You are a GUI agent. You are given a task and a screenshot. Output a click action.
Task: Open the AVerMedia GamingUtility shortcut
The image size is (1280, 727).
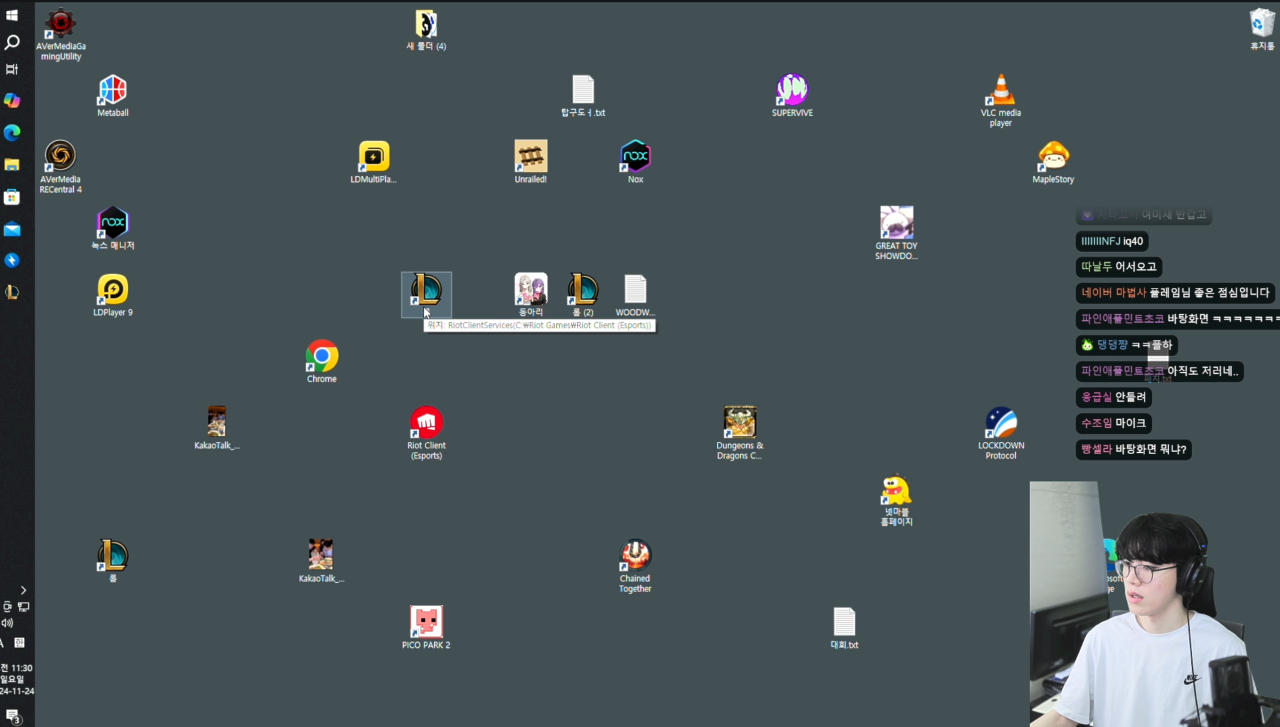point(60,35)
